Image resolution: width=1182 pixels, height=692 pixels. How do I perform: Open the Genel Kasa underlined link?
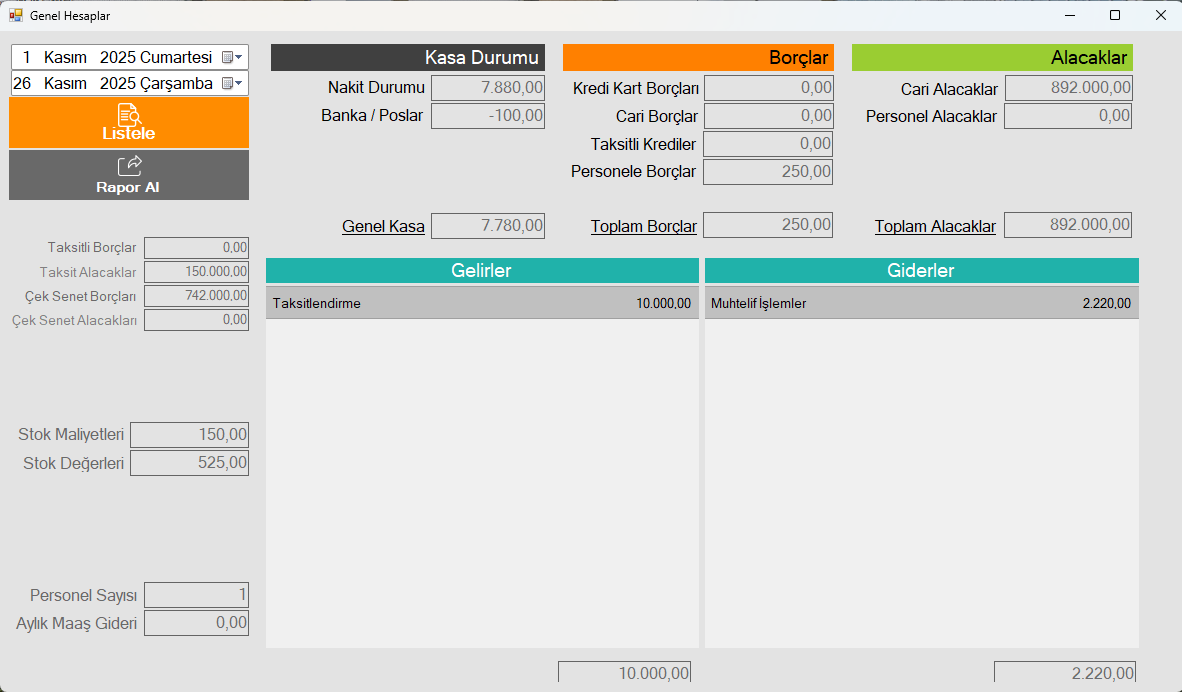pyautogui.click(x=383, y=226)
